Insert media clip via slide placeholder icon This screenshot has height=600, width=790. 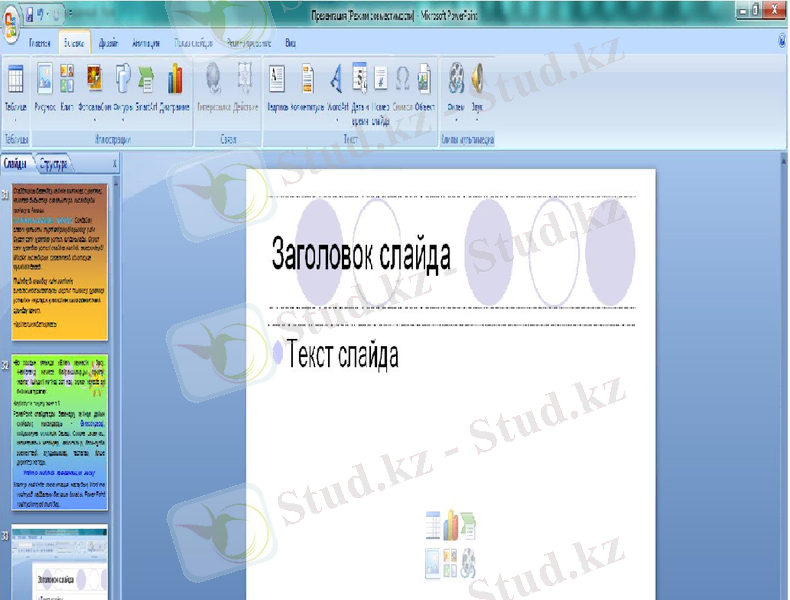tap(468, 563)
